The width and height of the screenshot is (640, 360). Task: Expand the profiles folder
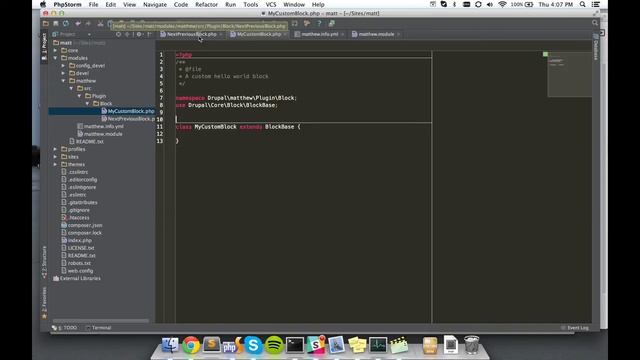pos(55,149)
